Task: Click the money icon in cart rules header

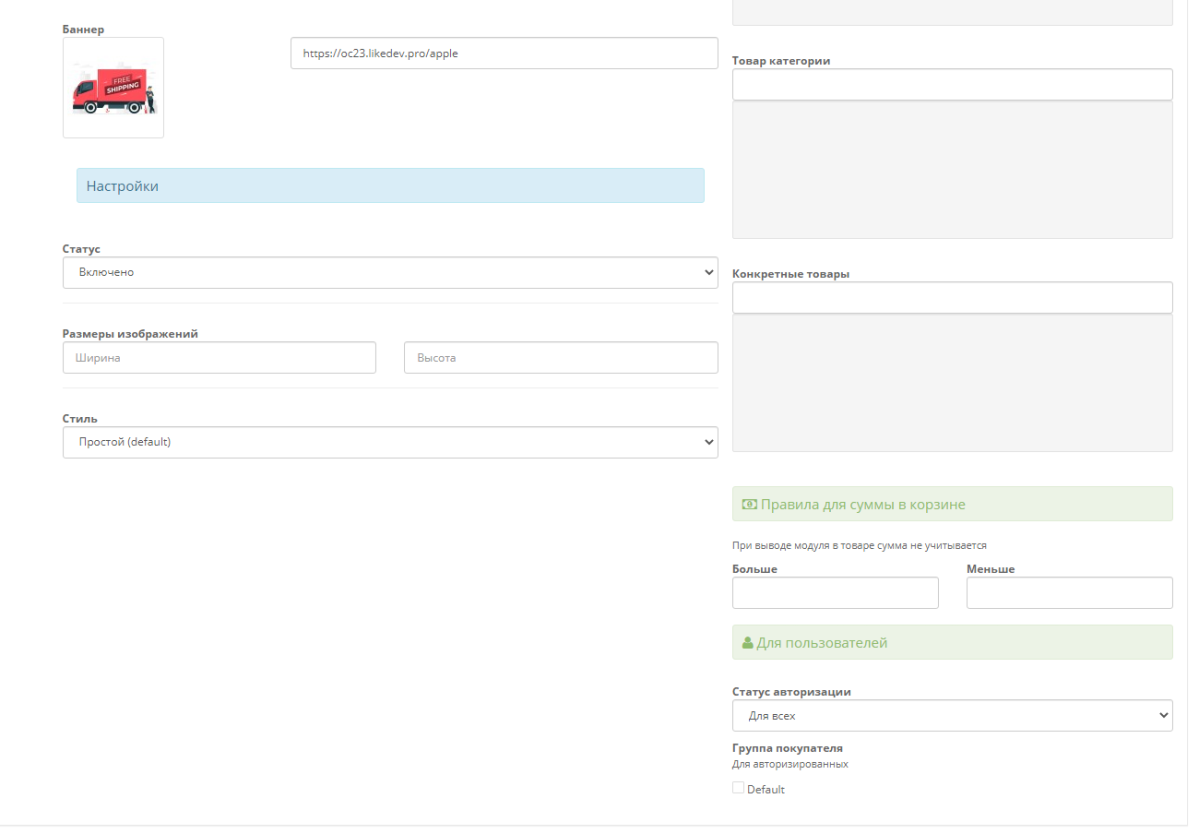Action: click(749, 505)
